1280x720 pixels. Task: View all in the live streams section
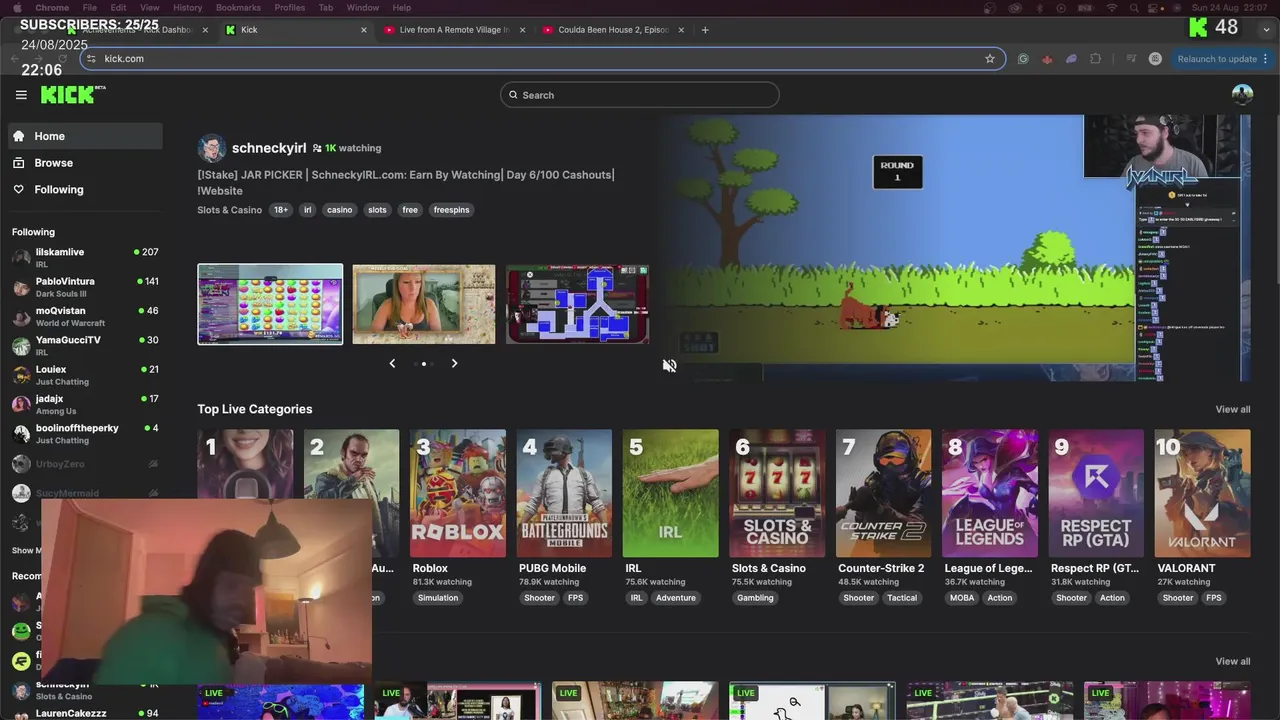pyautogui.click(x=1232, y=661)
